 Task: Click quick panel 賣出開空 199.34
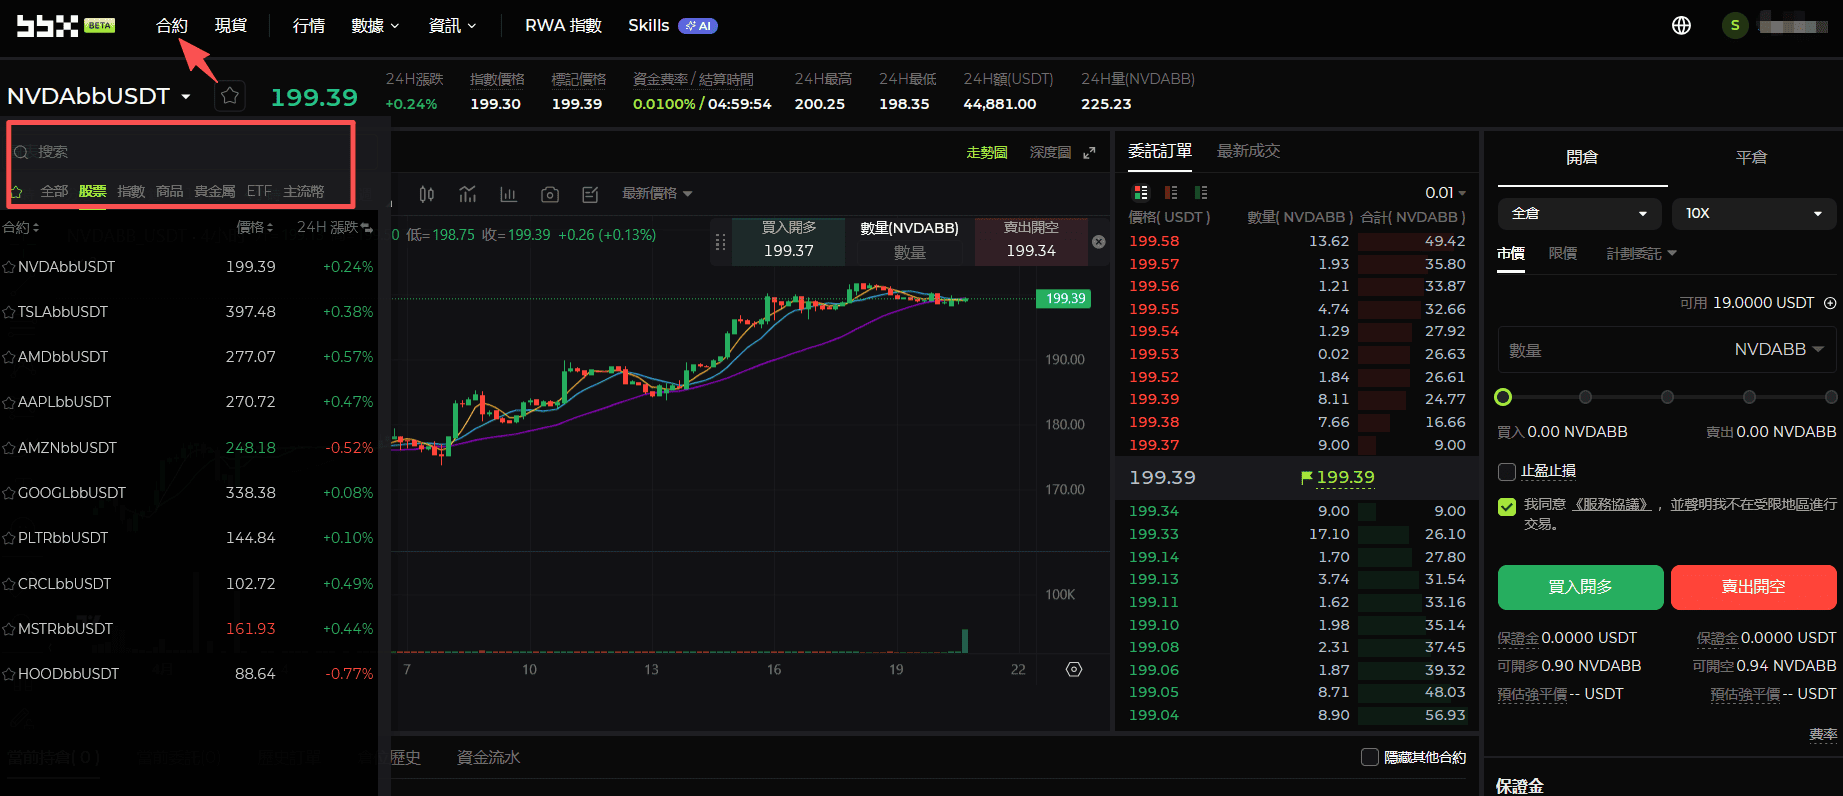click(x=1031, y=242)
